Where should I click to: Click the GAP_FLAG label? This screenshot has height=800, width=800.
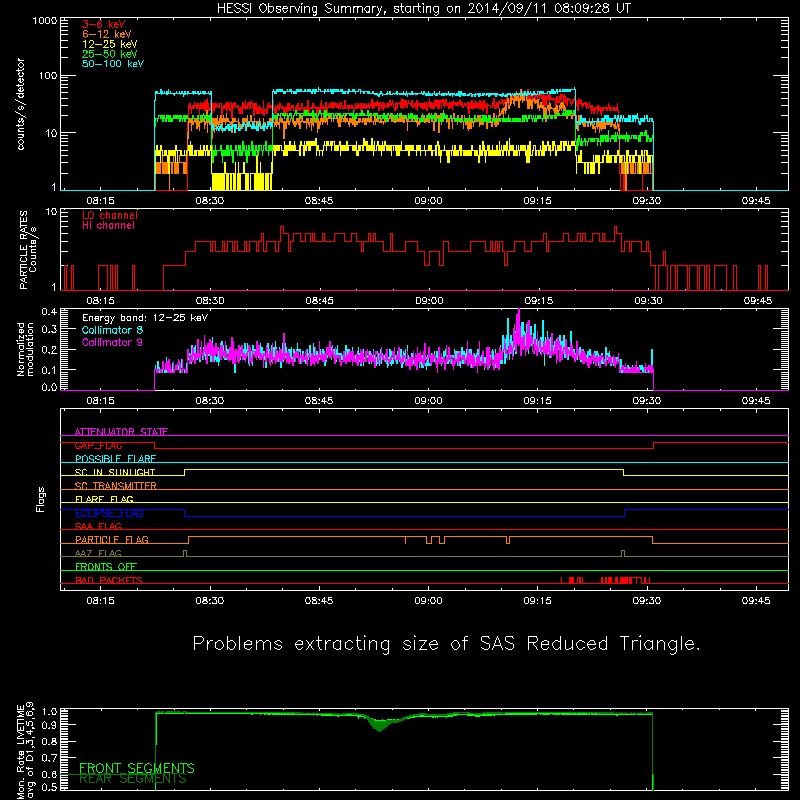coord(98,445)
